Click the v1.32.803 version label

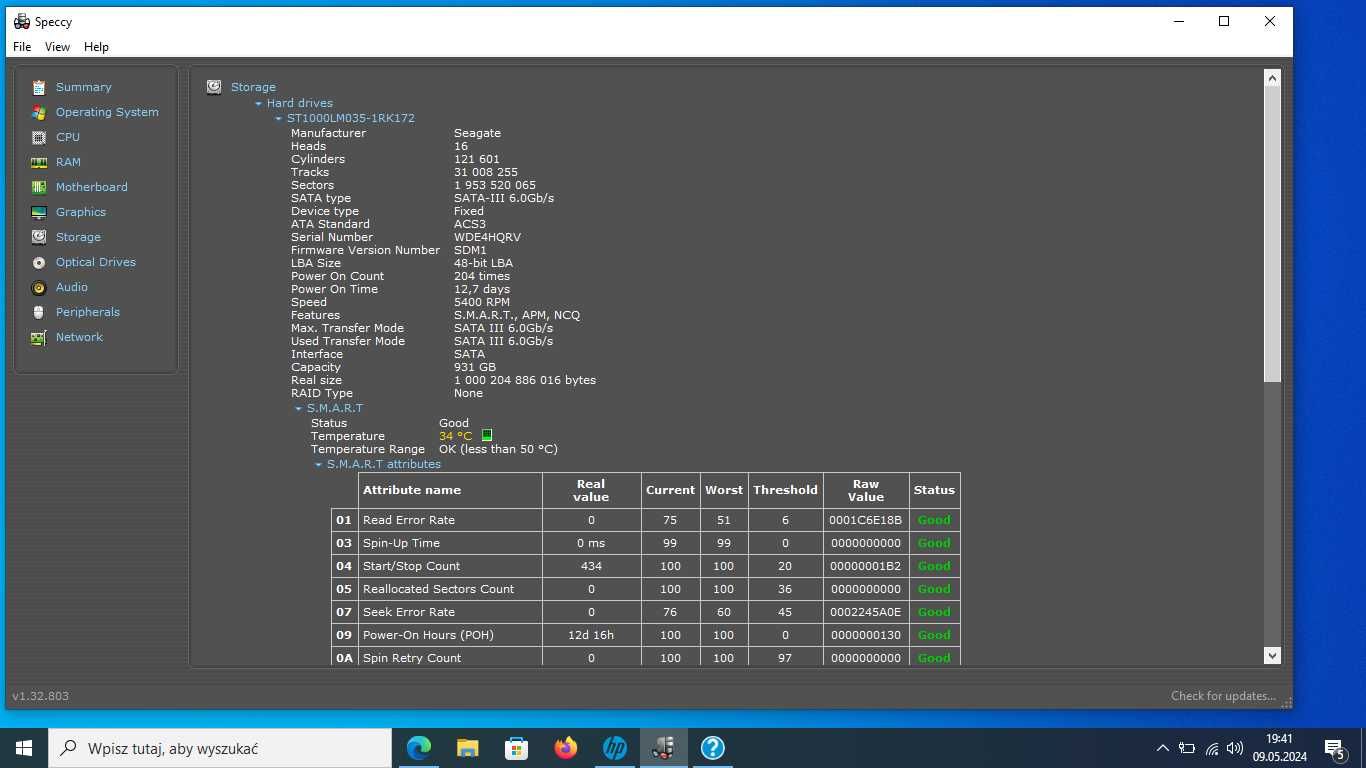40,696
